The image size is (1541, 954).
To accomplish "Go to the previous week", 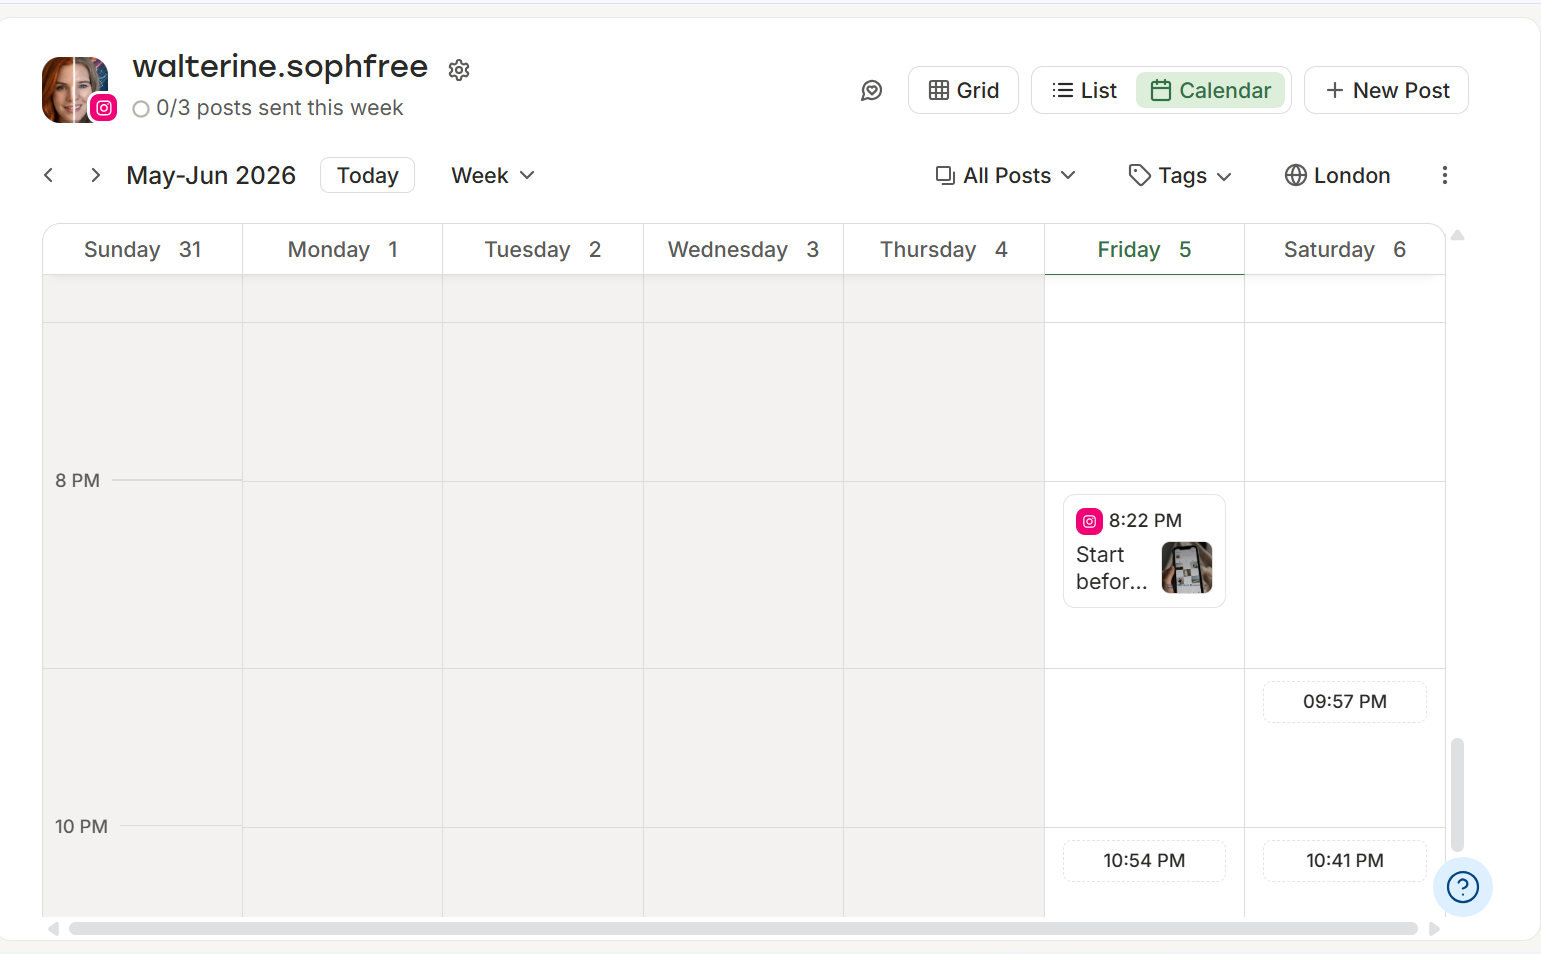I will pos(48,175).
